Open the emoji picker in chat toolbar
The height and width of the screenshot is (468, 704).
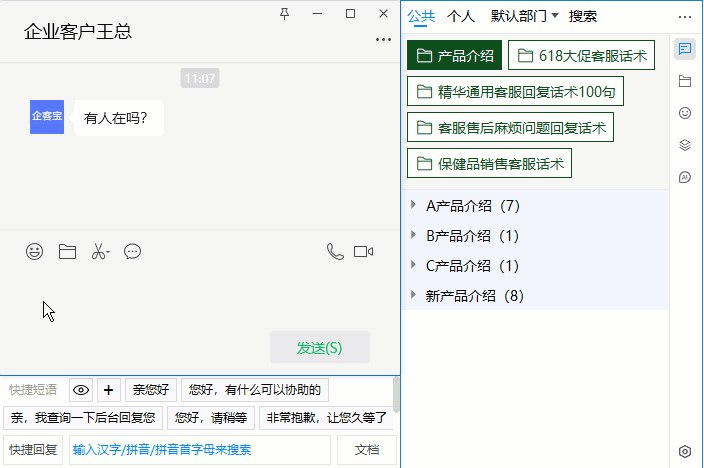coord(35,252)
